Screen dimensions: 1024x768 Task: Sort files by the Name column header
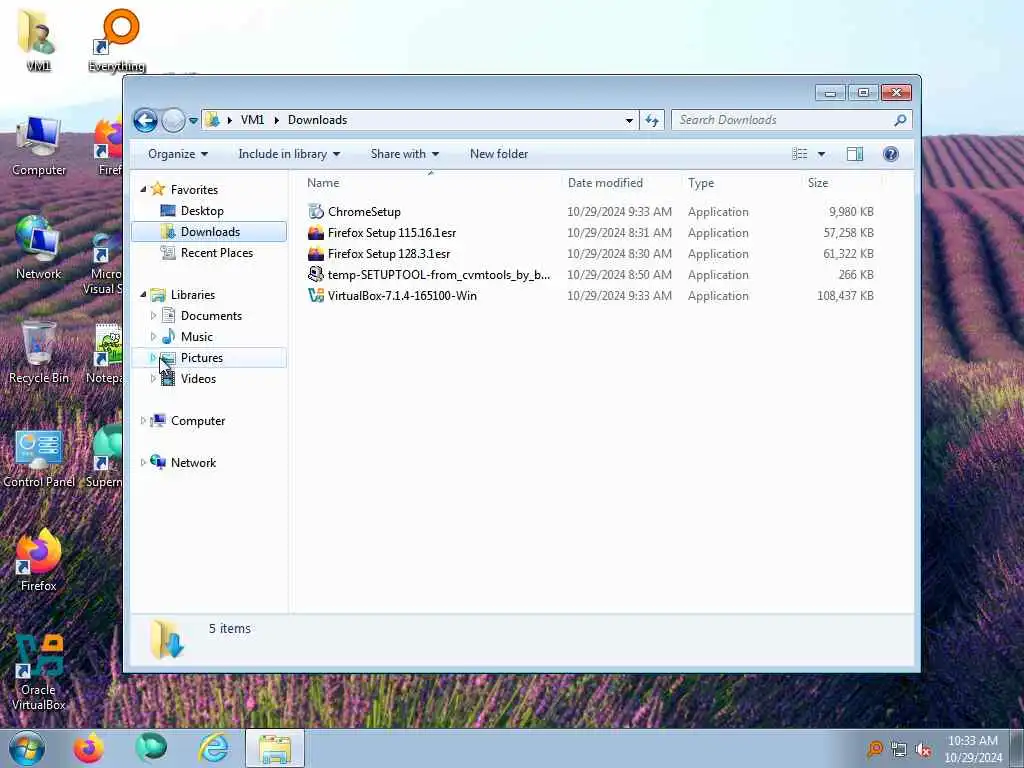pyautogui.click(x=431, y=183)
